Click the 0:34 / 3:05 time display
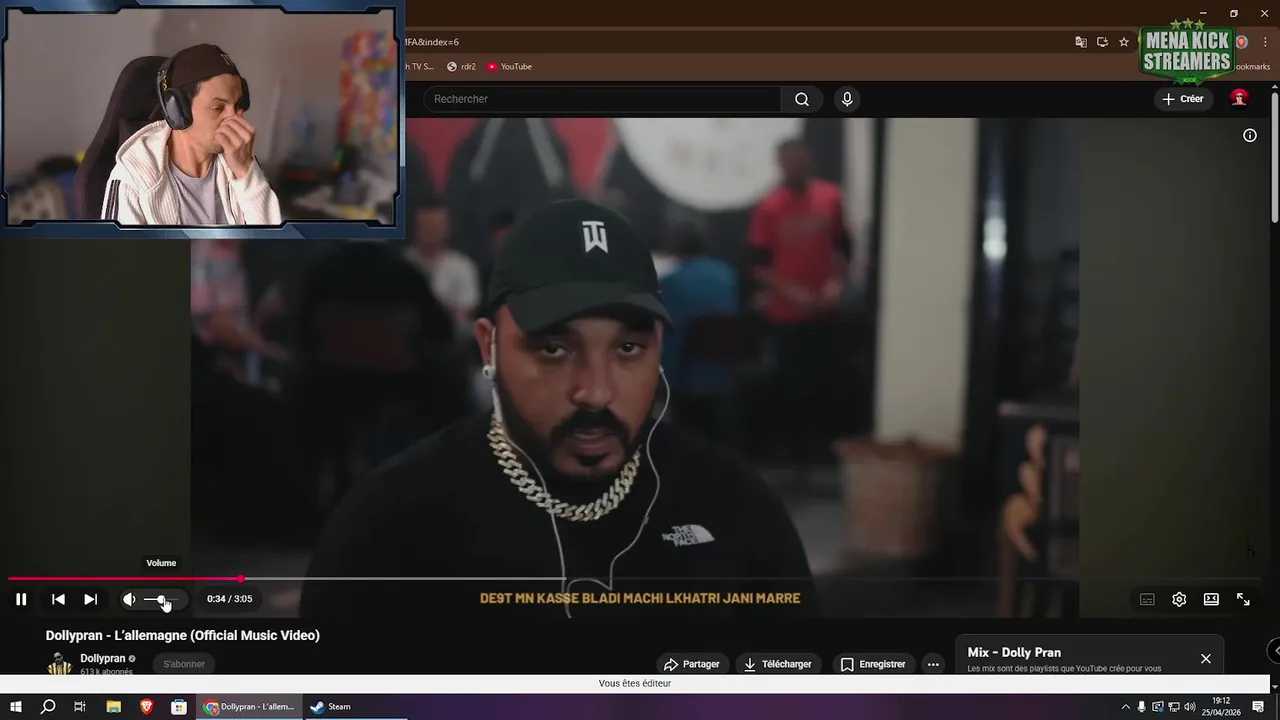 tap(229, 599)
